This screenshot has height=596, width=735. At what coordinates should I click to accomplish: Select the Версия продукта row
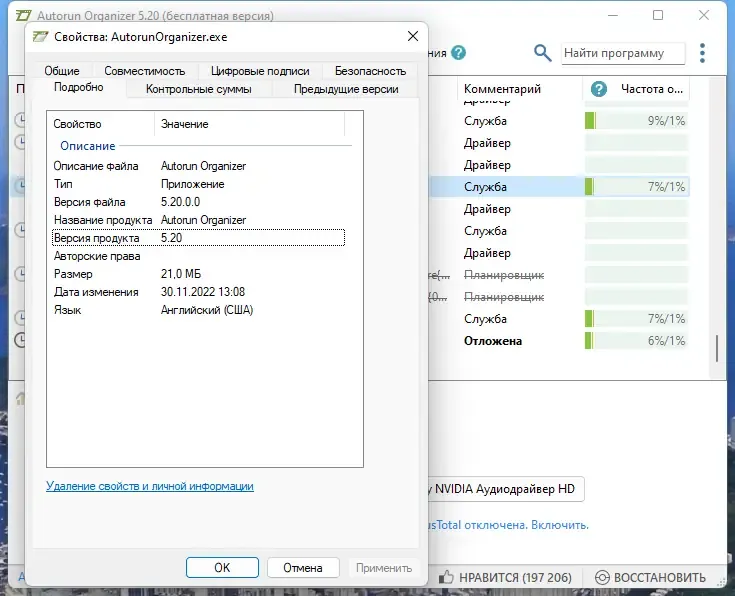(x=198, y=238)
